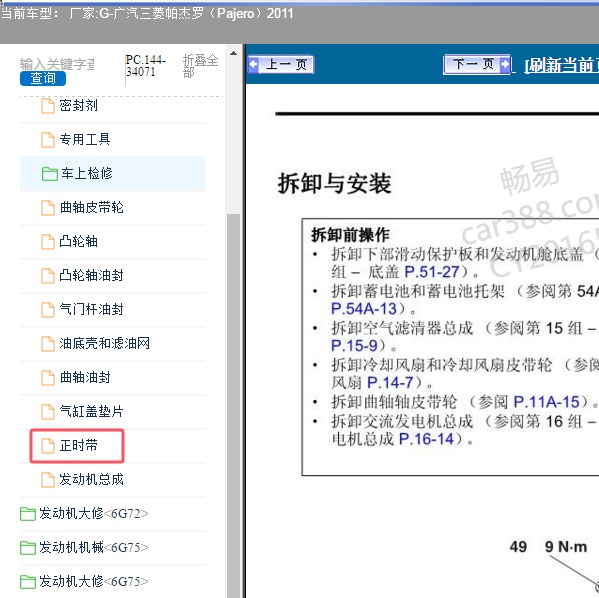The height and width of the screenshot is (598, 599).
Task: Open the P.15-9 page reference link
Action: pos(354,345)
